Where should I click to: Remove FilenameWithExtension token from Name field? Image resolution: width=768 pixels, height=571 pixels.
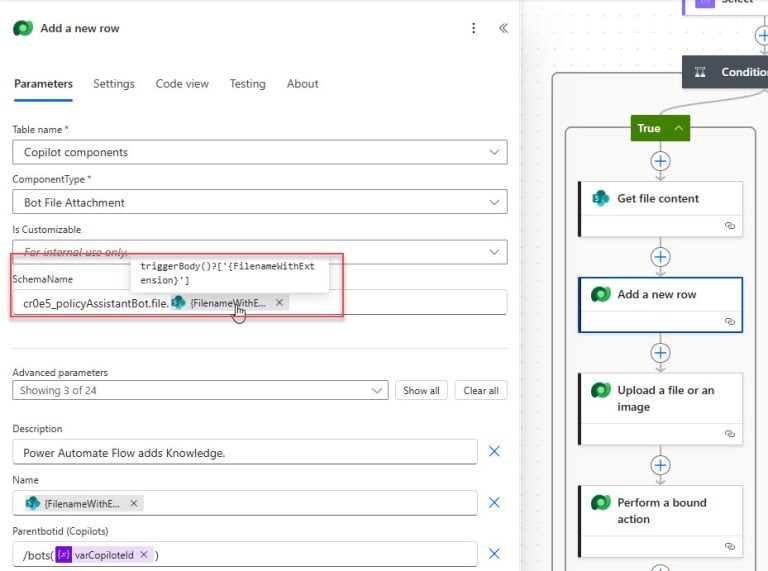(134, 503)
